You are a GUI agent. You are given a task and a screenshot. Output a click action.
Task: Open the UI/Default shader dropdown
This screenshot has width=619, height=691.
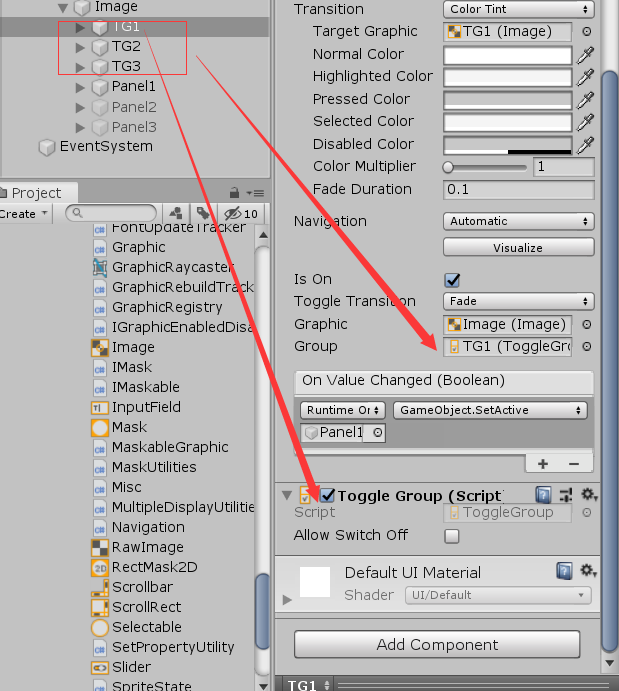point(498,595)
